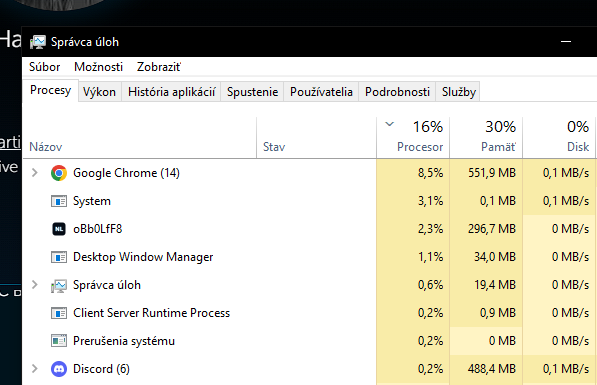Sort processes by Pamäť column
This screenshot has height=385, width=597.
point(486,137)
